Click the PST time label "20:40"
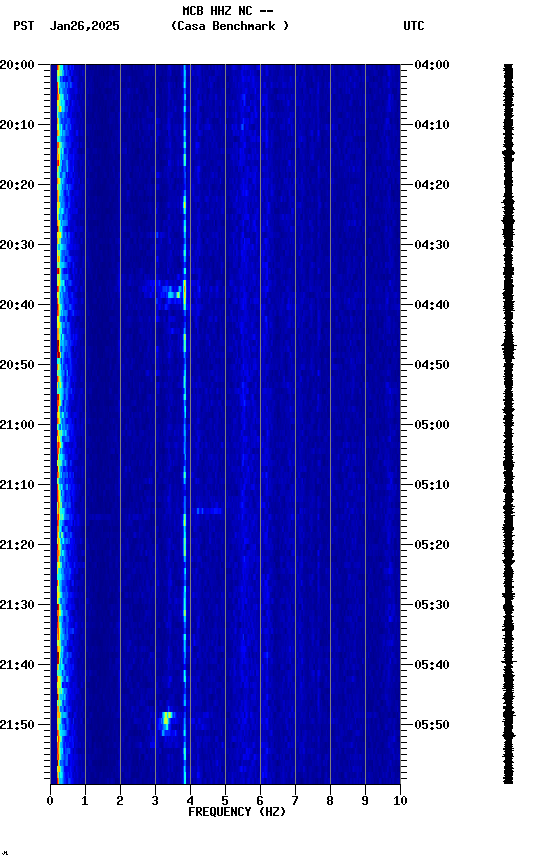The image size is (552, 864). [17, 305]
